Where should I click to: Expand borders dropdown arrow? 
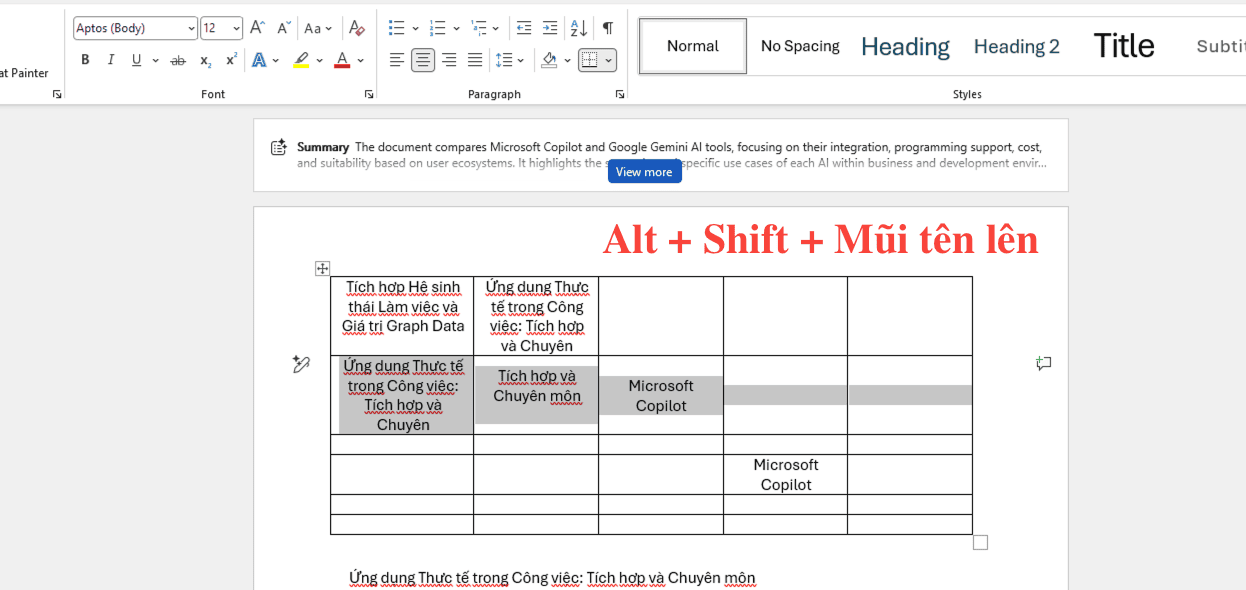[x=608, y=60]
